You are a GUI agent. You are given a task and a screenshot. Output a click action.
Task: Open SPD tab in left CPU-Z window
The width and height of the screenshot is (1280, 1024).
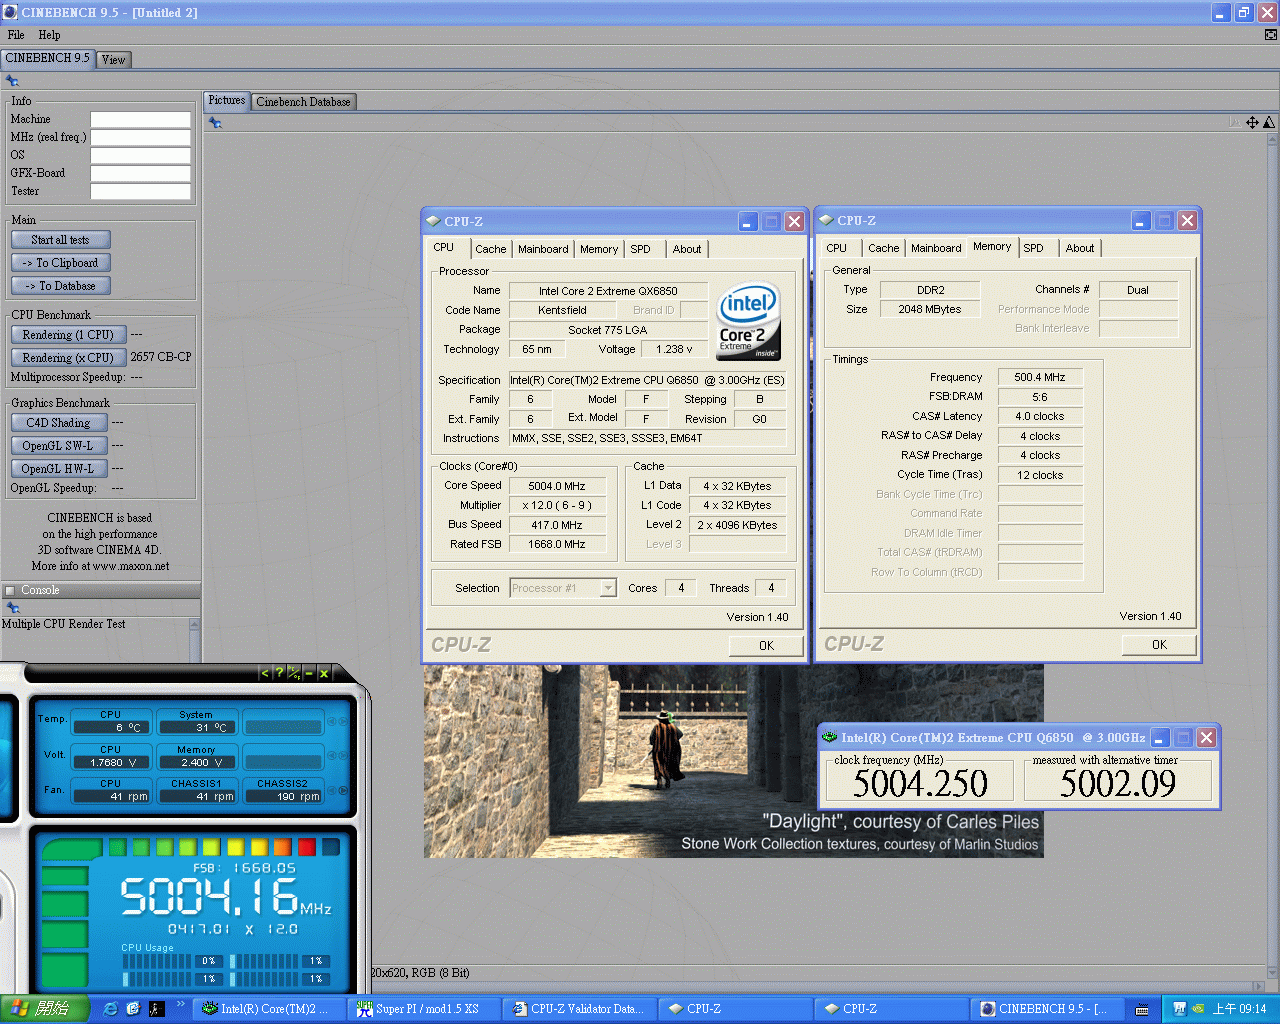pyautogui.click(x=640, y=249)
